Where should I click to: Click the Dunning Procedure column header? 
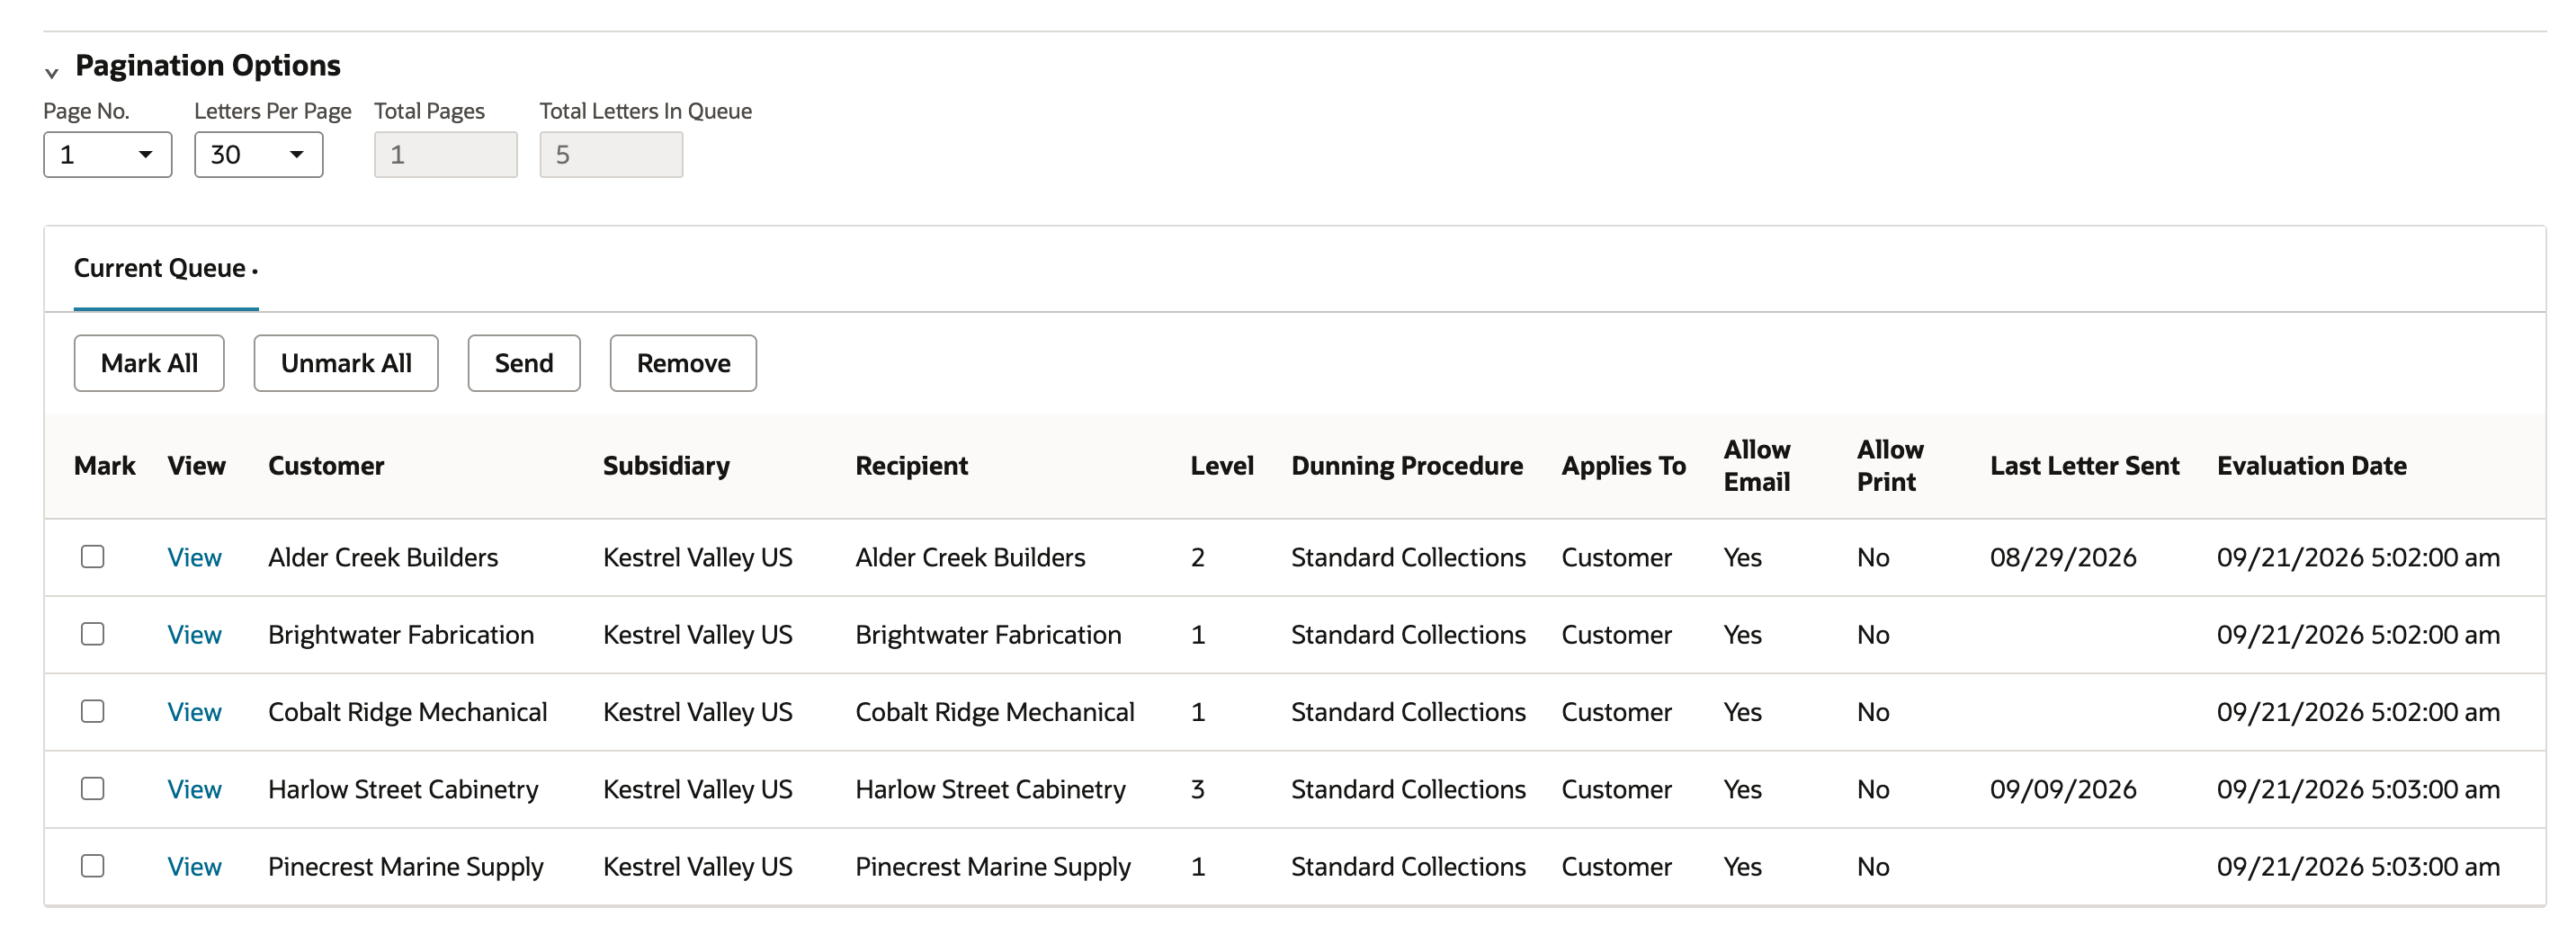pyautogui.click(x=1407, y=466)
